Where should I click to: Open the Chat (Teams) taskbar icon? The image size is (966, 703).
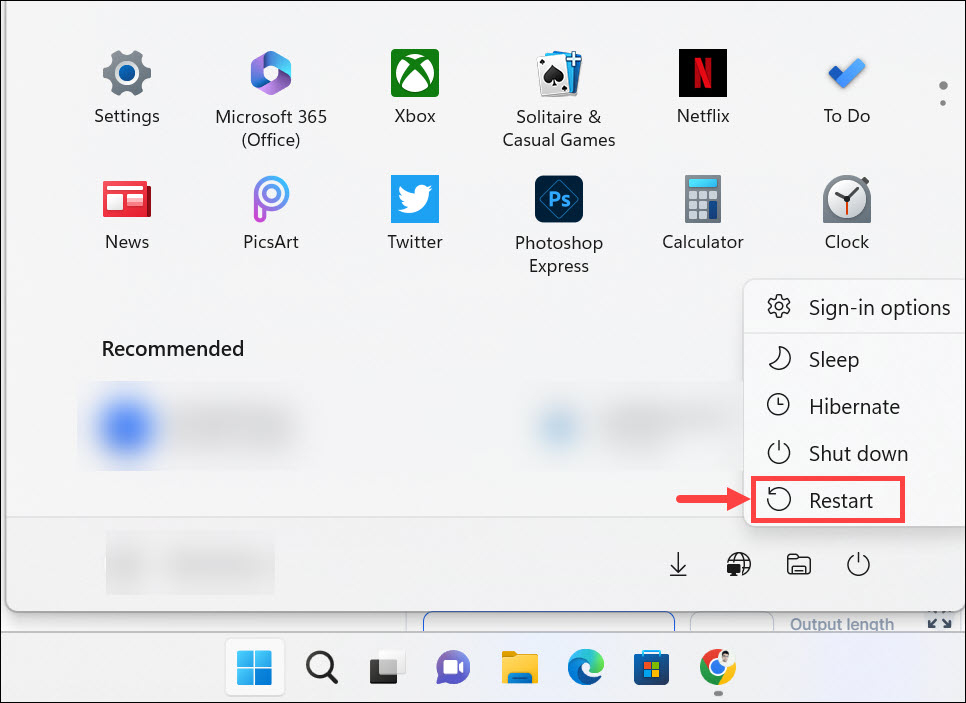pyautogui.click(x=453, y=667)
